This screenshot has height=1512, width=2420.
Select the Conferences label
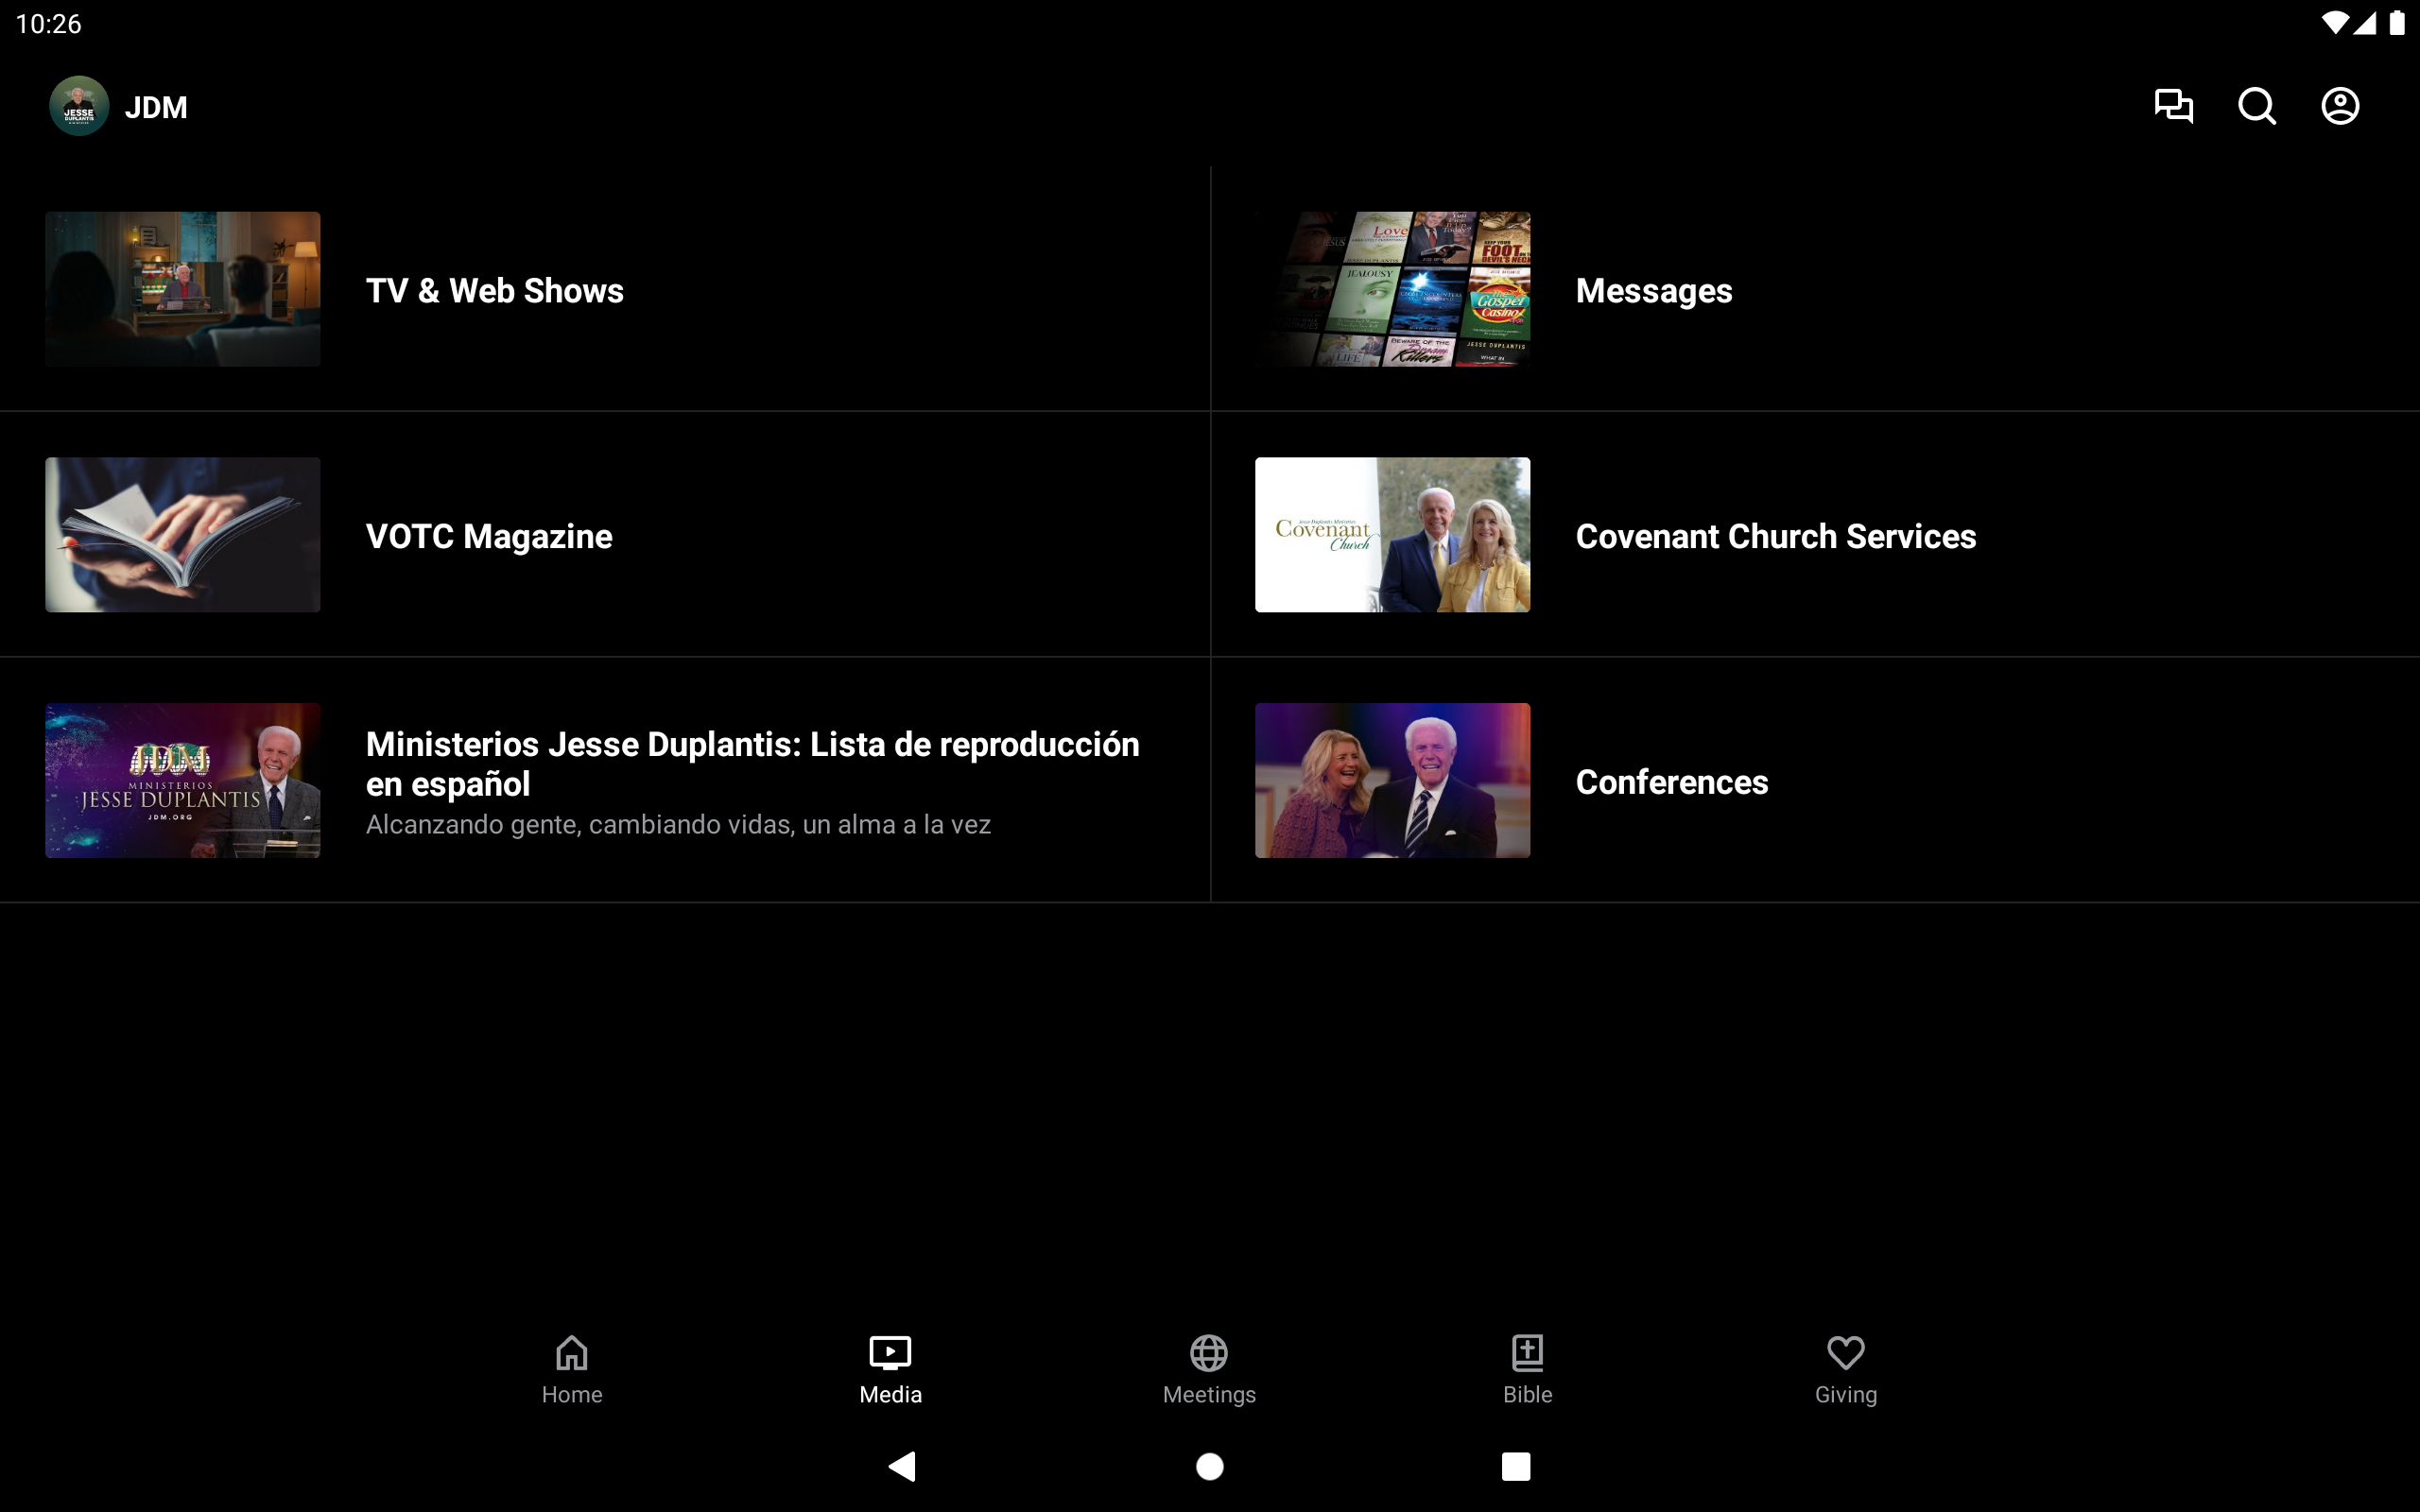1672,782
